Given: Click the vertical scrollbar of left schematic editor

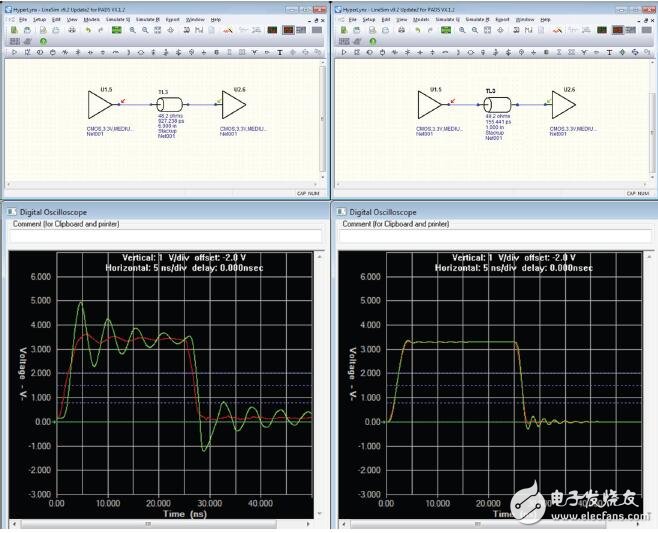Looking at the screenshot, I should [322, 120].
